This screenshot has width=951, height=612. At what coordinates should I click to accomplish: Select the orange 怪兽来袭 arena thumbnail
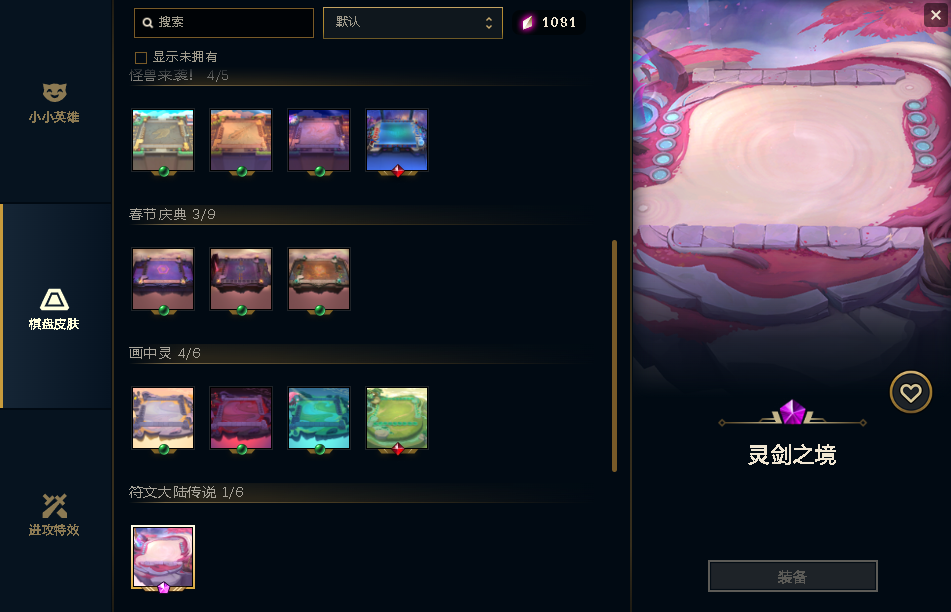pyautogui.click(x=241, y=140)
